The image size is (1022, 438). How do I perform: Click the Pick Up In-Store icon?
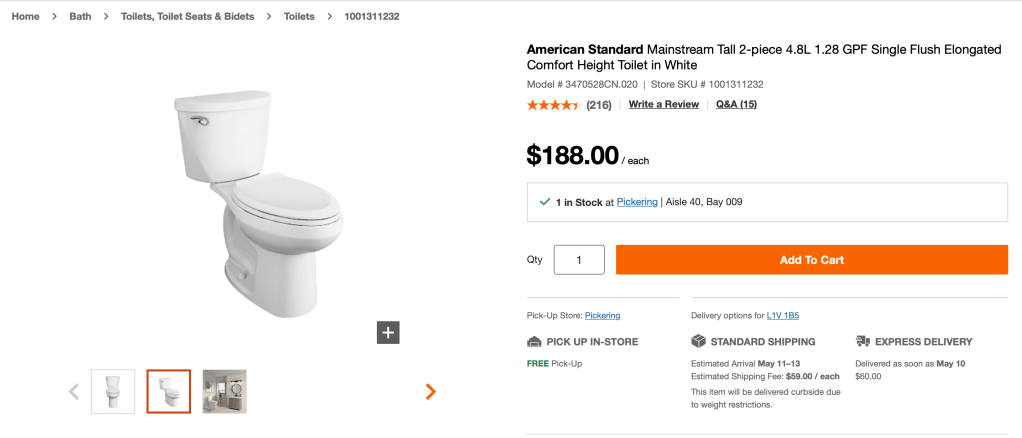click(x=534, y=342)
